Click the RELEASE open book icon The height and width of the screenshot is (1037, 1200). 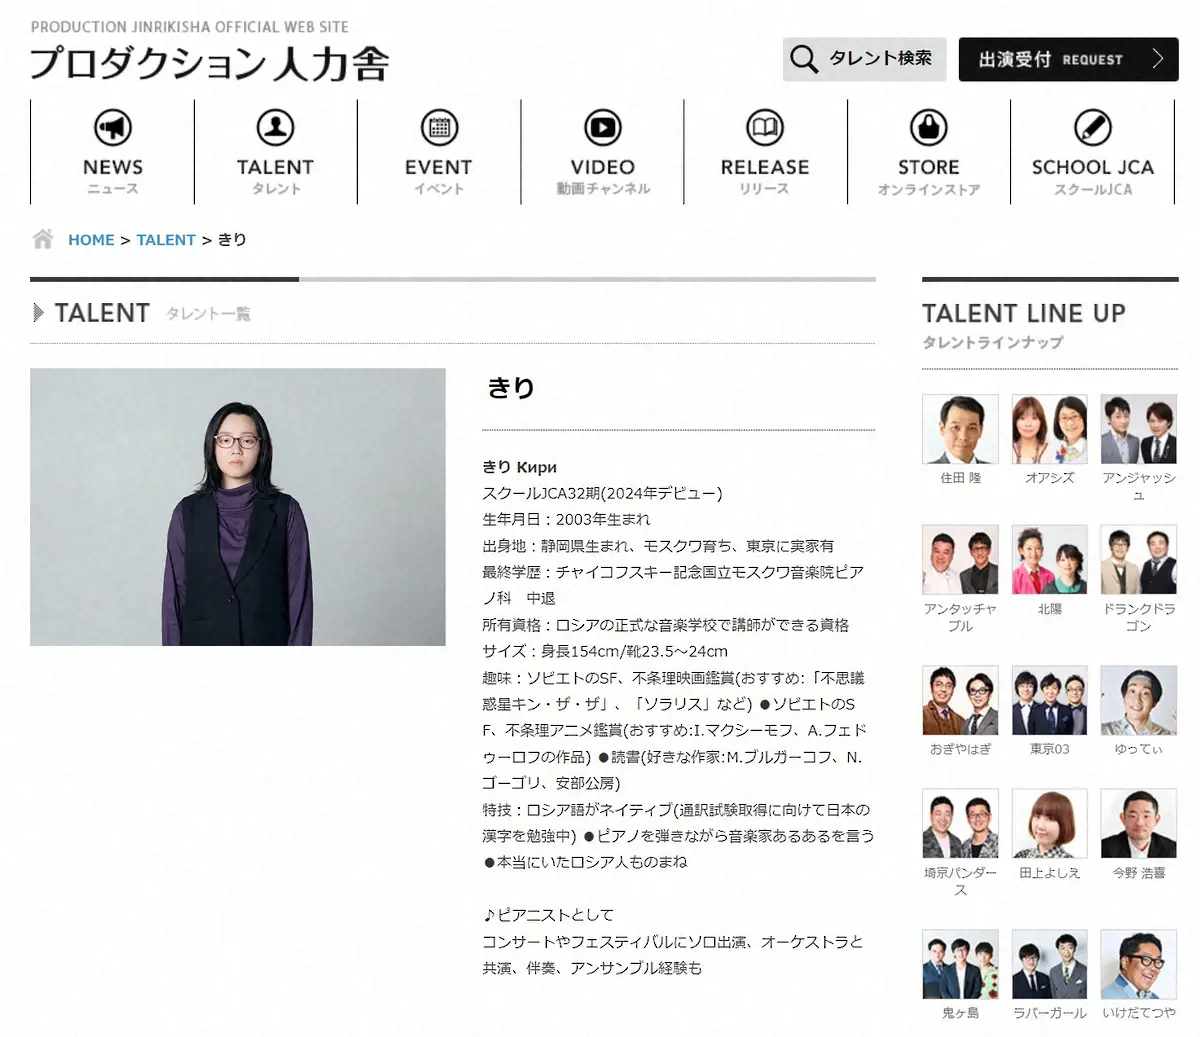pyautogui.click(x=765, y=128)
